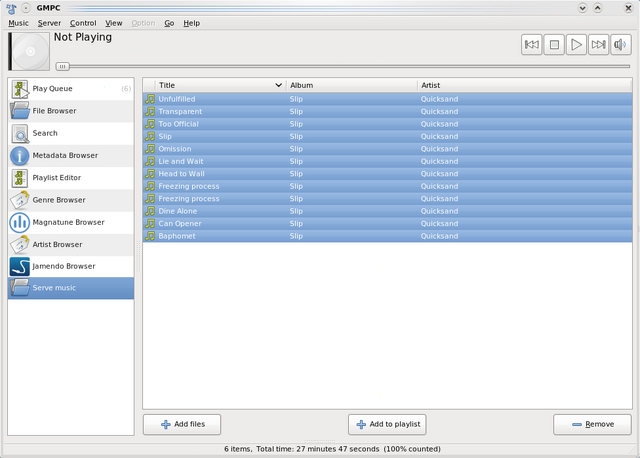Open File Browser in the sidebar
Image resolution: width=640 pixels, height=458 pixels.
click(71, 111)
